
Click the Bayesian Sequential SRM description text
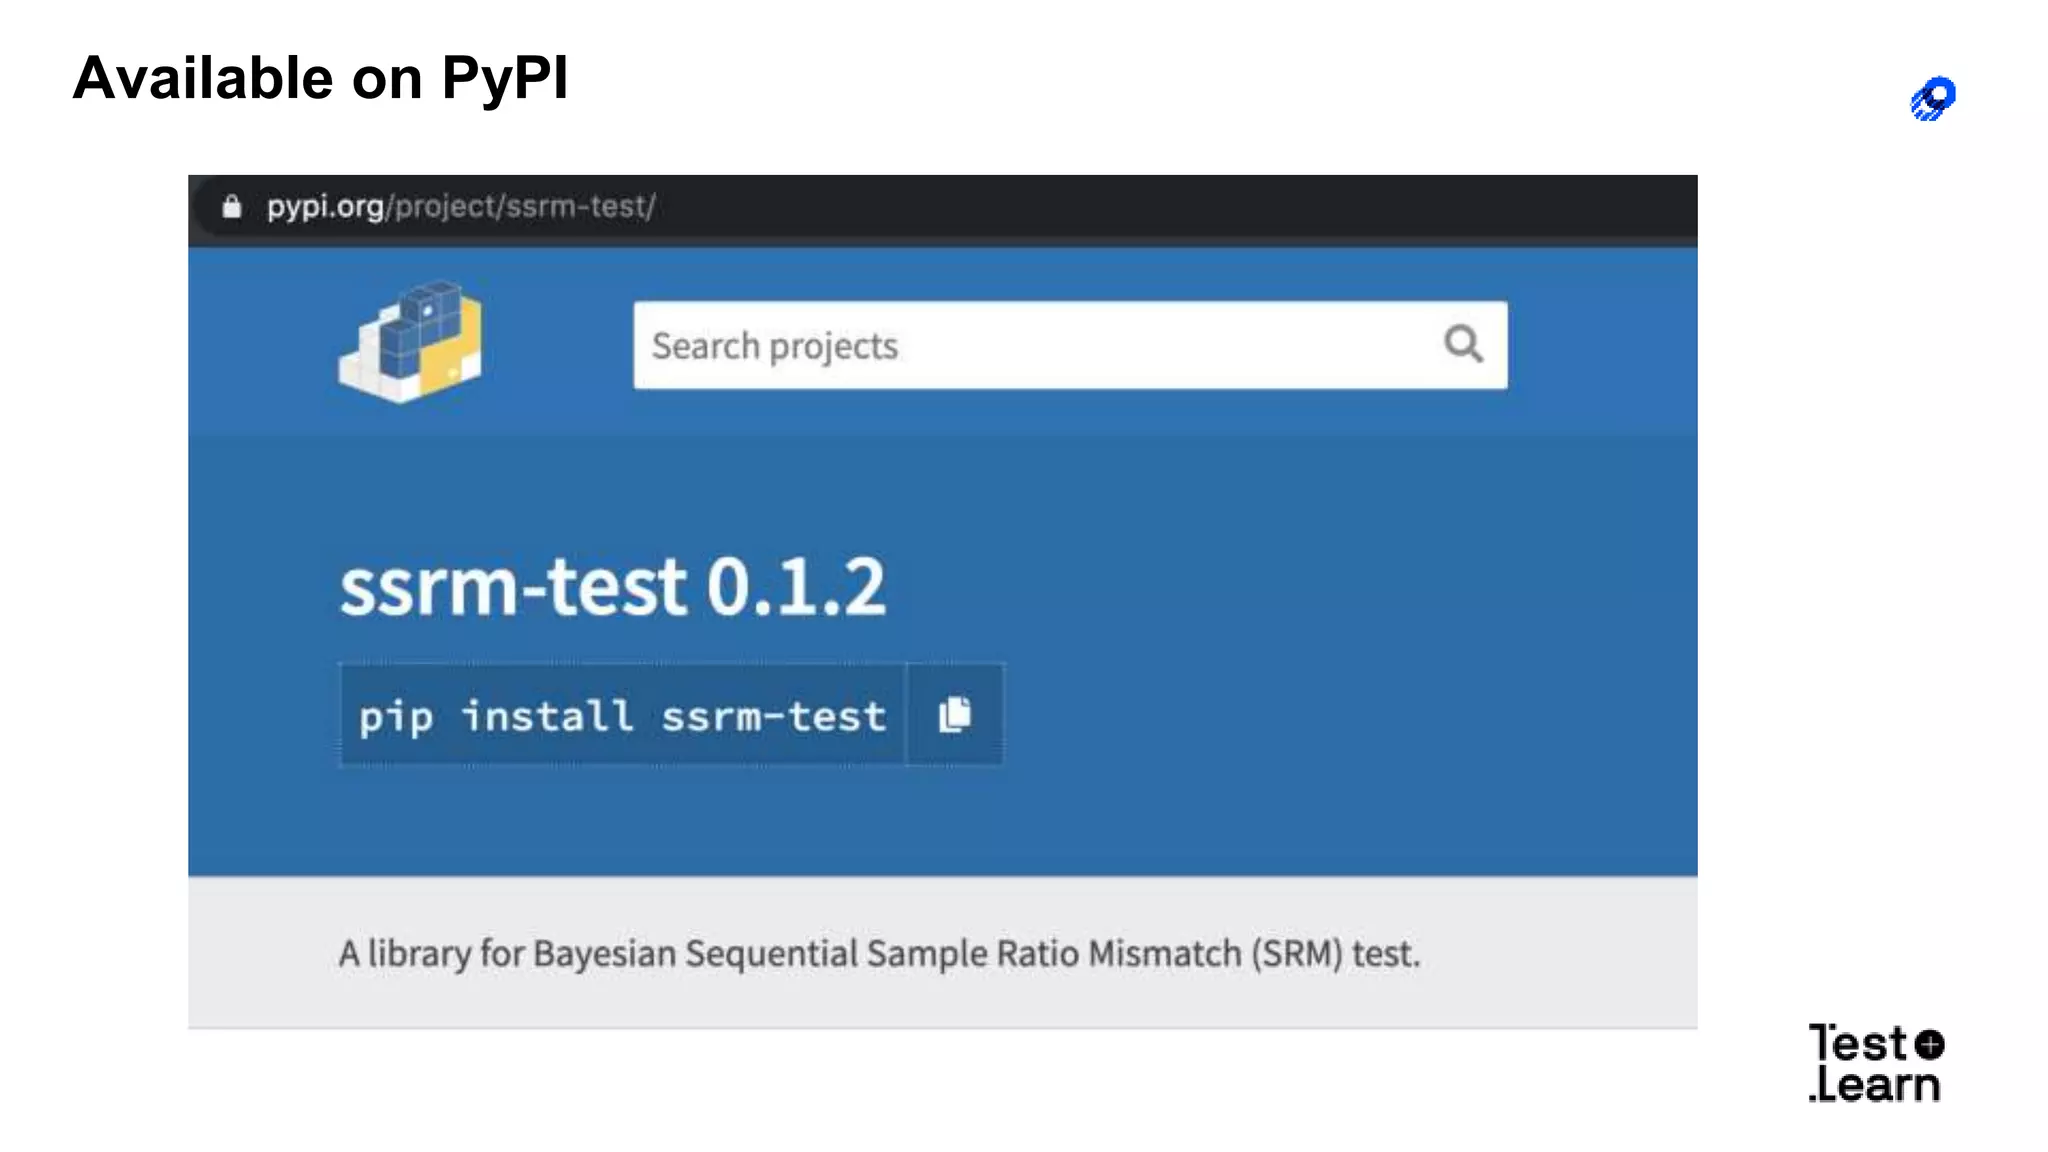(x=879, y=953)
